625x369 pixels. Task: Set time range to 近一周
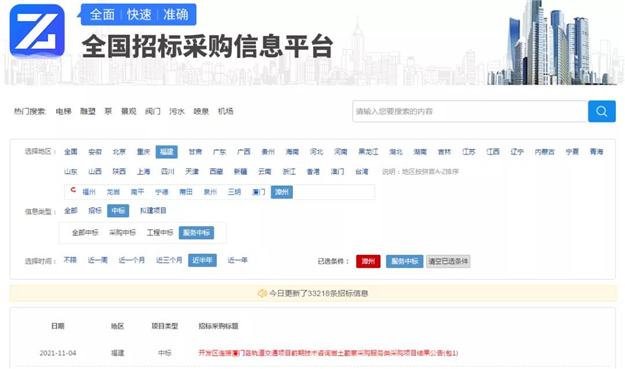[98, 260]
